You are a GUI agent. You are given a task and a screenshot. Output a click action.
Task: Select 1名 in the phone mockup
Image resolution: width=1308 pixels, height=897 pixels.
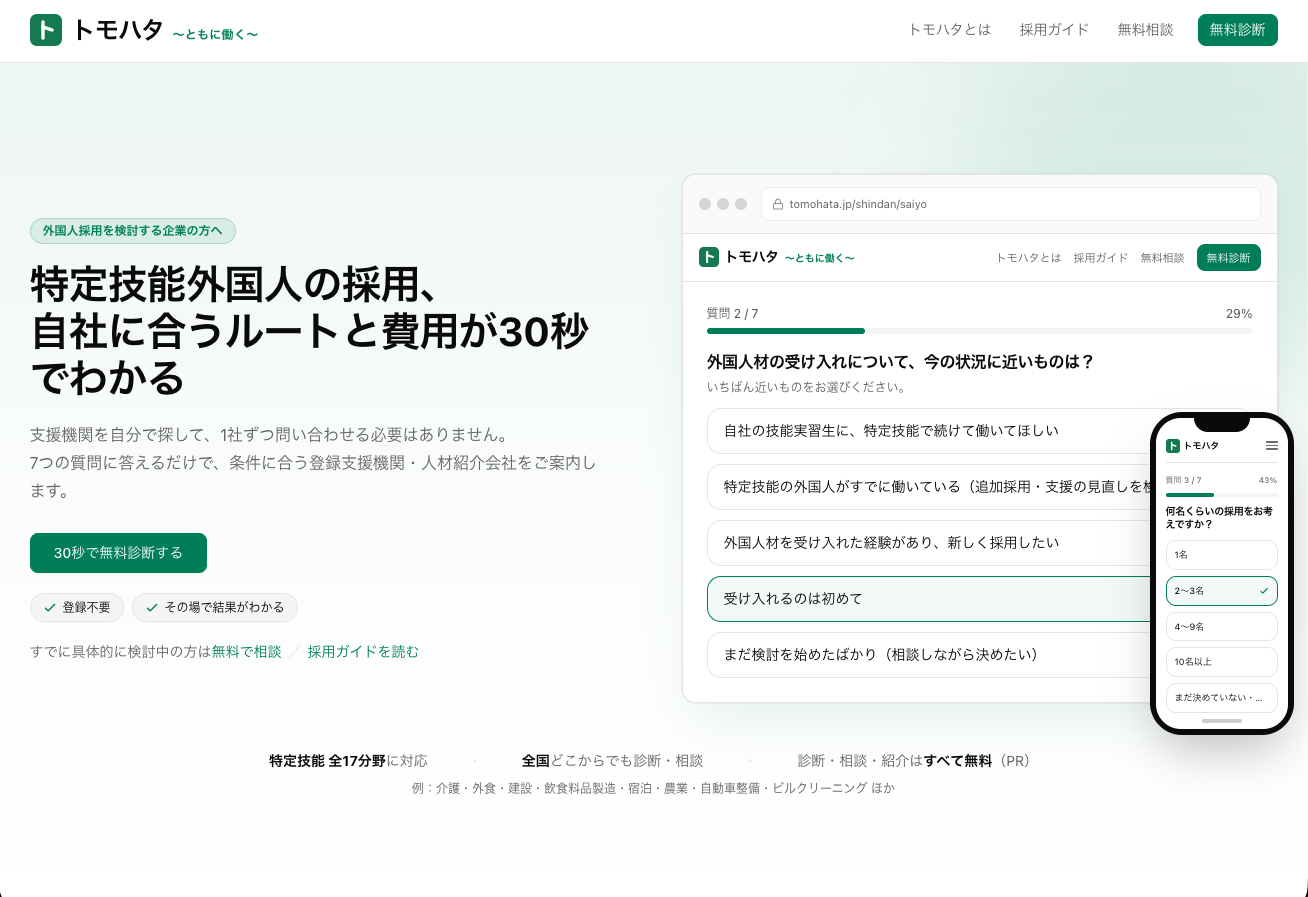(x=1221, y=555)
